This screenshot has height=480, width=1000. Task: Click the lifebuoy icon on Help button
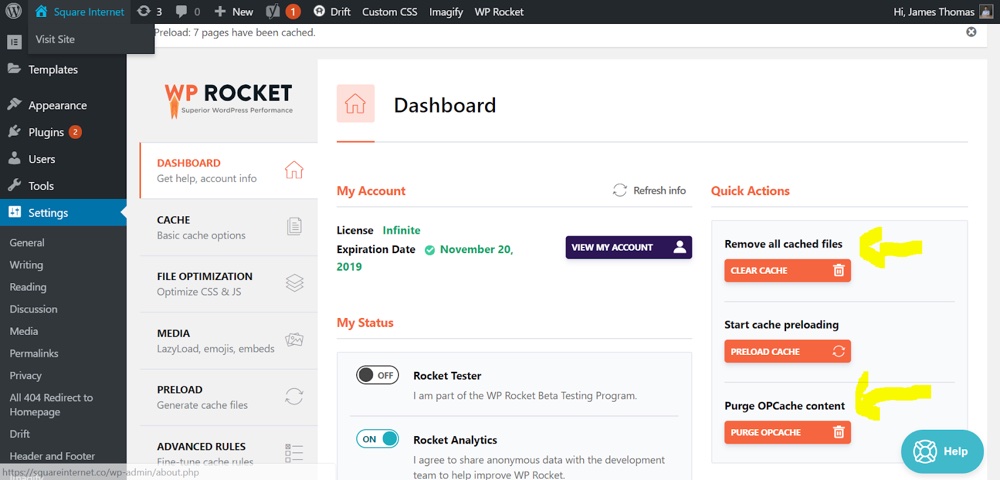[925, 451]
